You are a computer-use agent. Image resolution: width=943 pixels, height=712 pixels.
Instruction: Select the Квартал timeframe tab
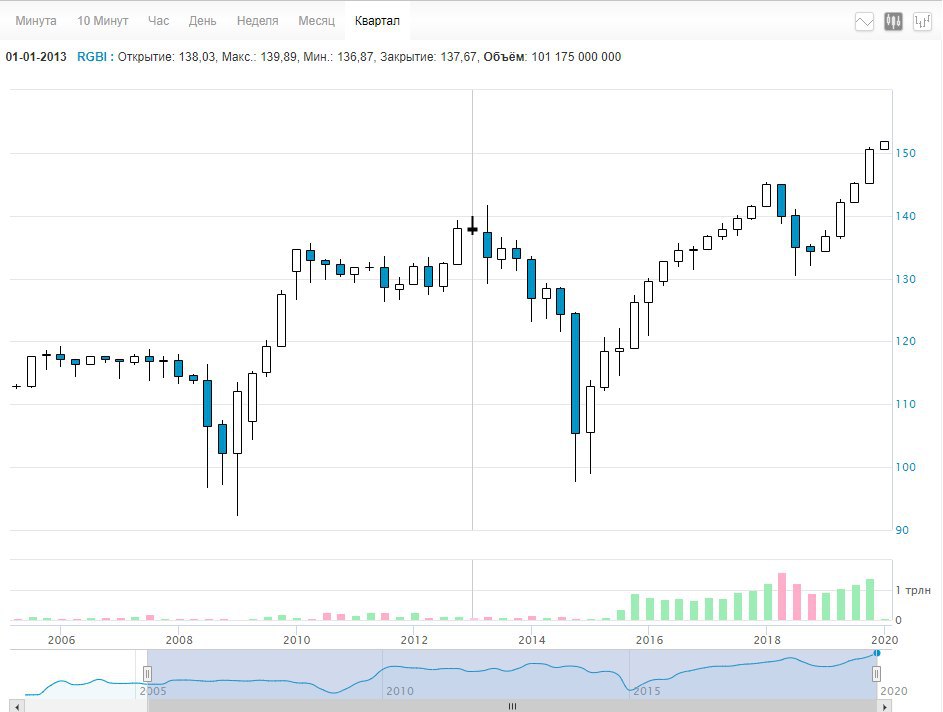pos(377,21)
